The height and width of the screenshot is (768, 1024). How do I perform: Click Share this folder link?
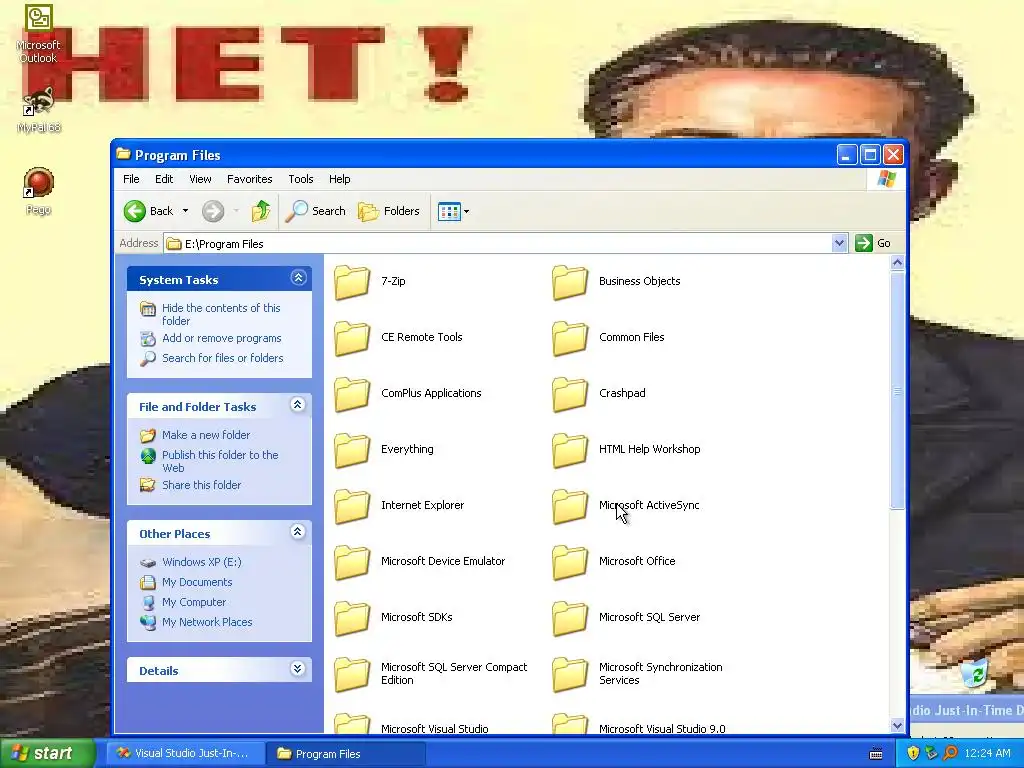(201, 485)
